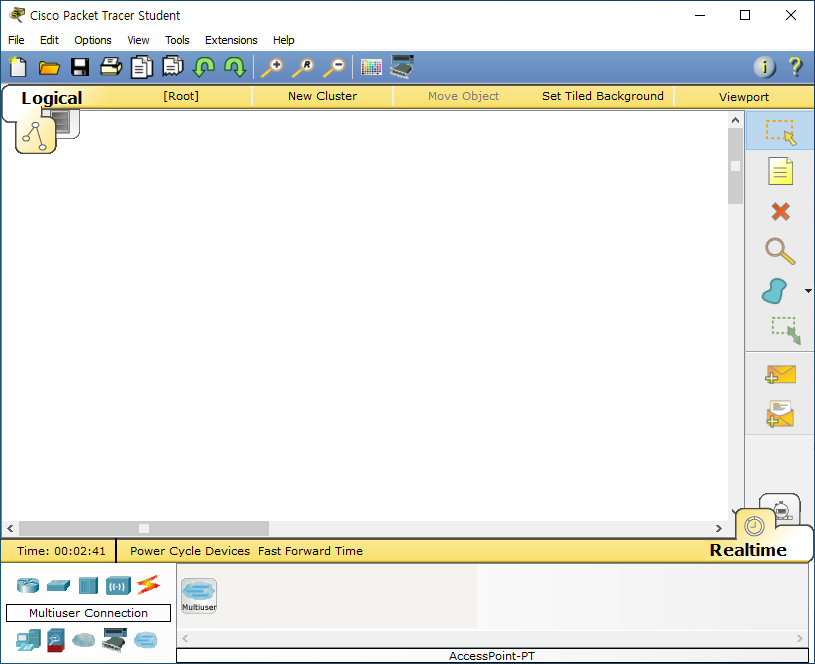Click the New Cluster button
815x664 pixels.
point(323,96)
